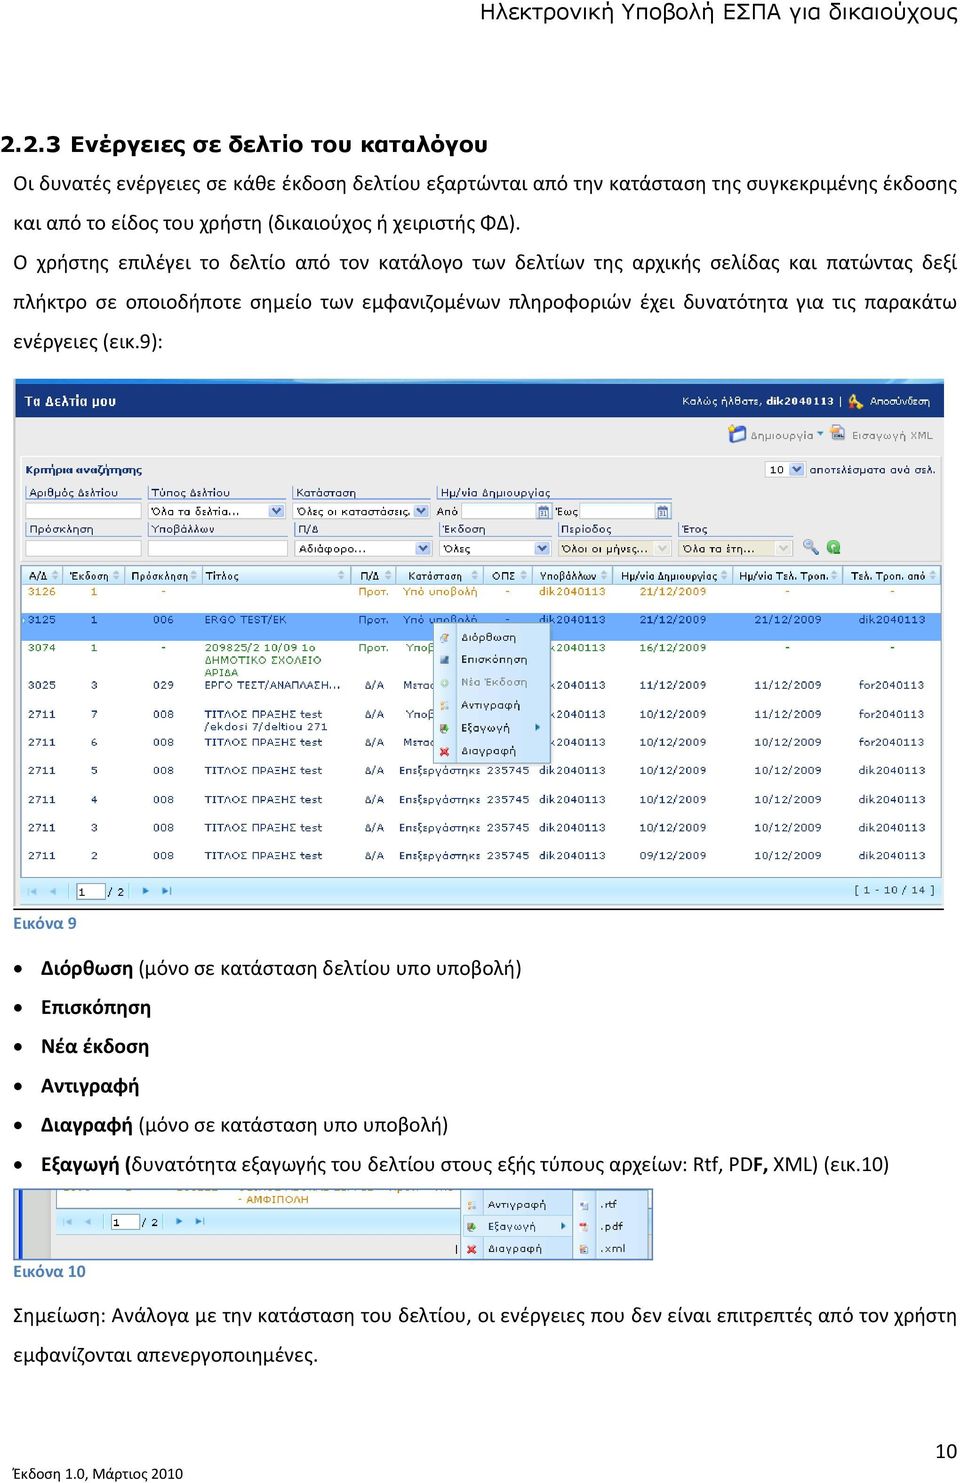960x1483 pixels.
Task: Go to next page in Figure 9 pager
Action: tap(146, 890)
